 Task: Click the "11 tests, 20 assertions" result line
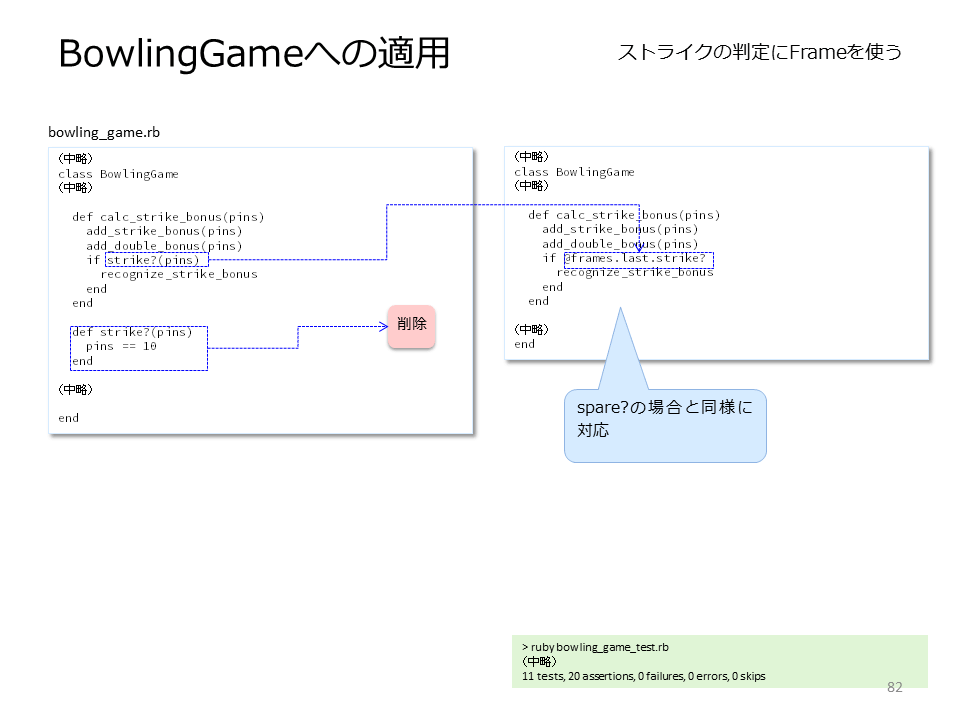pos(643,676)
